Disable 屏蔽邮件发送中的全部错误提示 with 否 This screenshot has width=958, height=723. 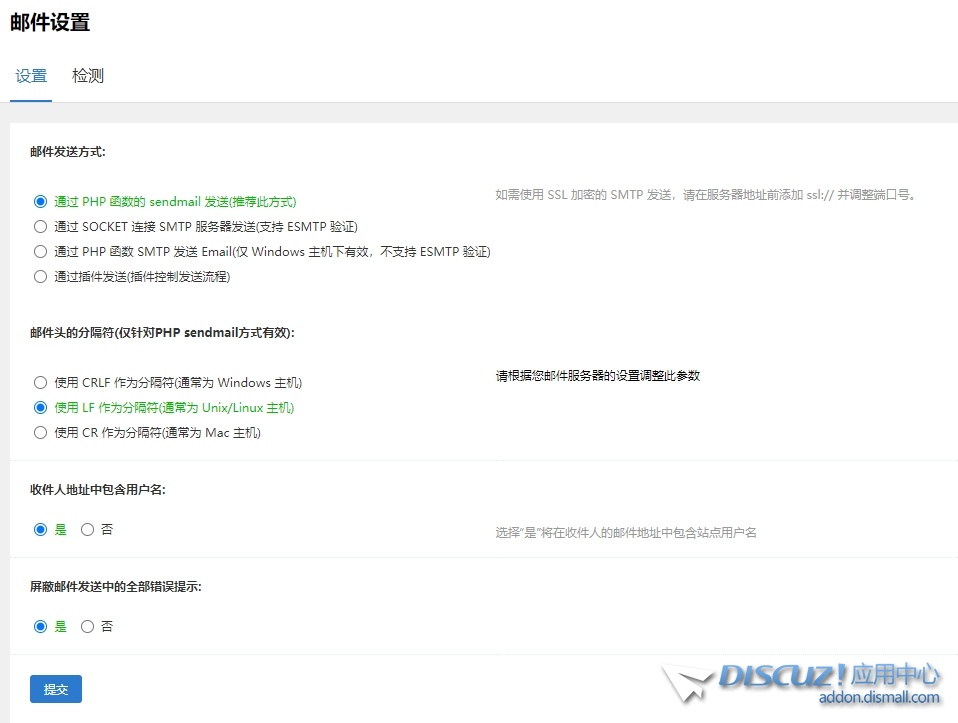(x=87, y=626)
